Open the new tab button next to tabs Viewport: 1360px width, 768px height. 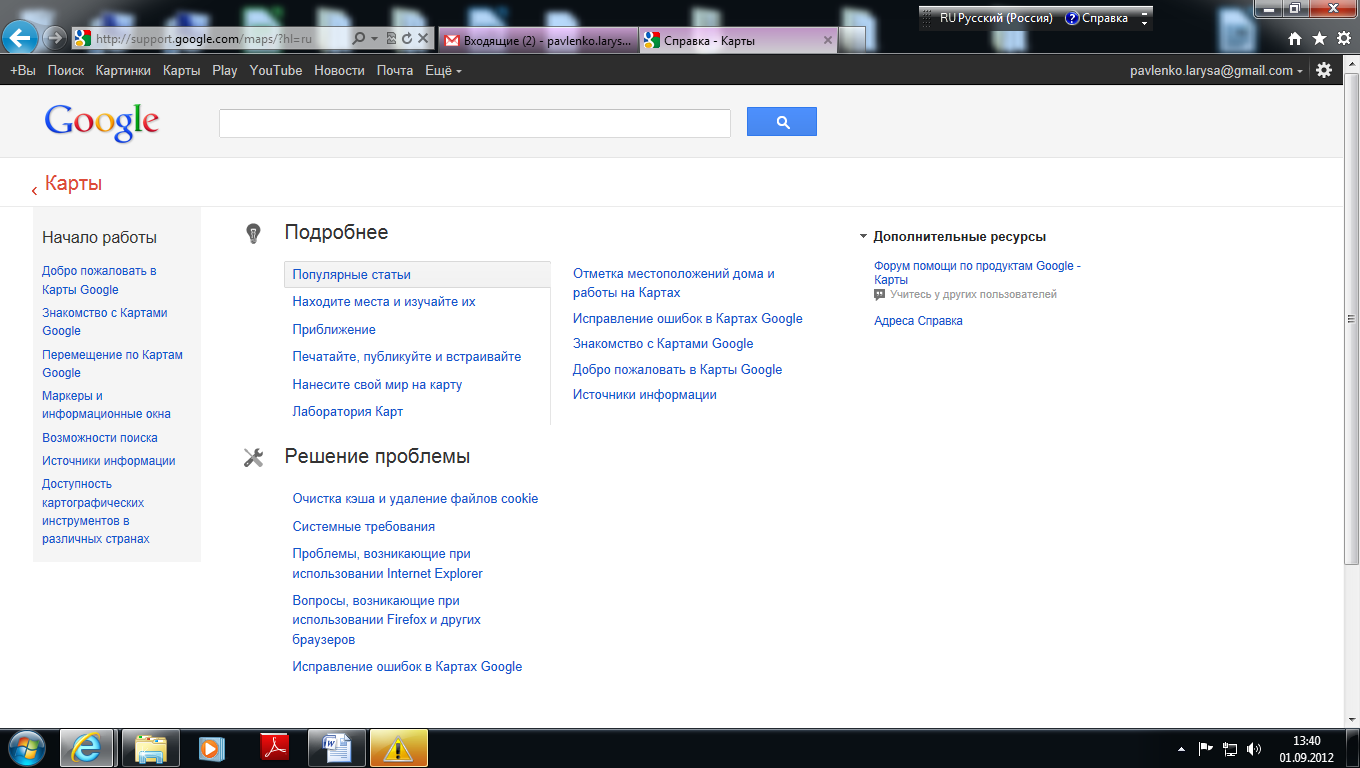852,41
